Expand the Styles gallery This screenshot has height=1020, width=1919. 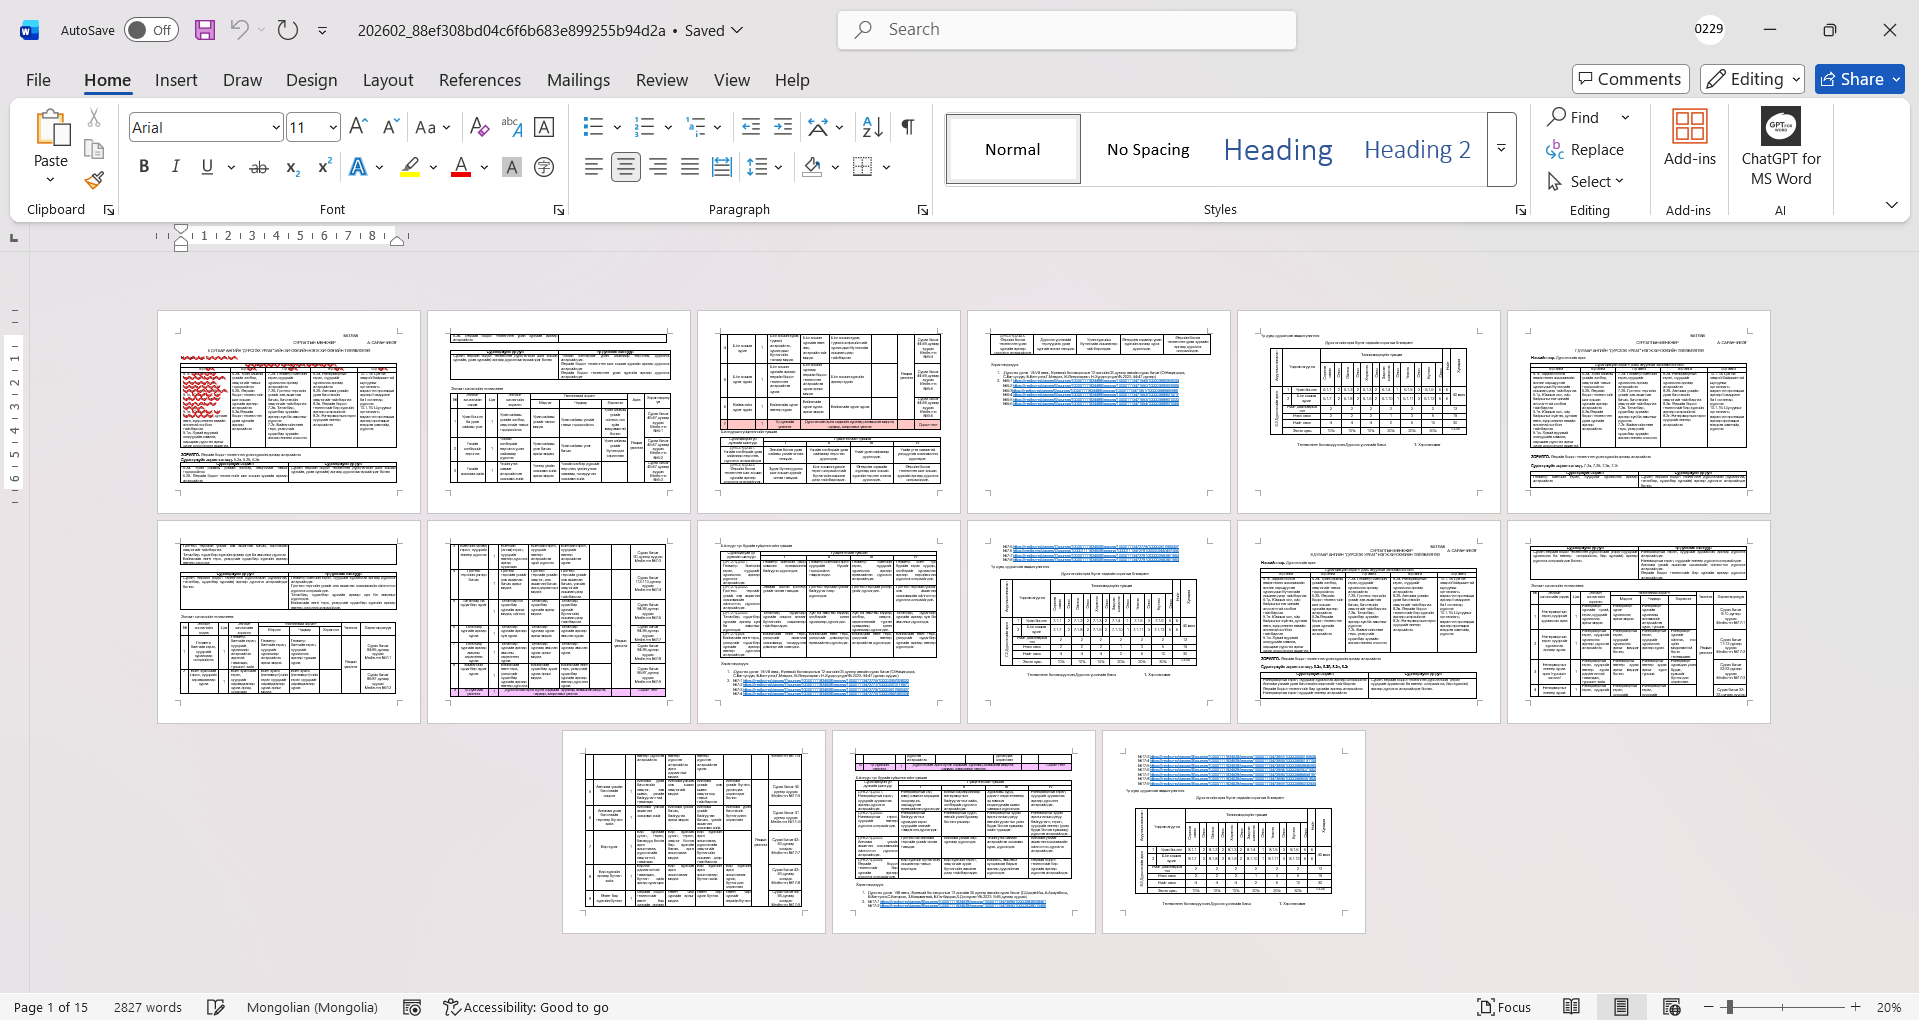(x=1501, y=149)
